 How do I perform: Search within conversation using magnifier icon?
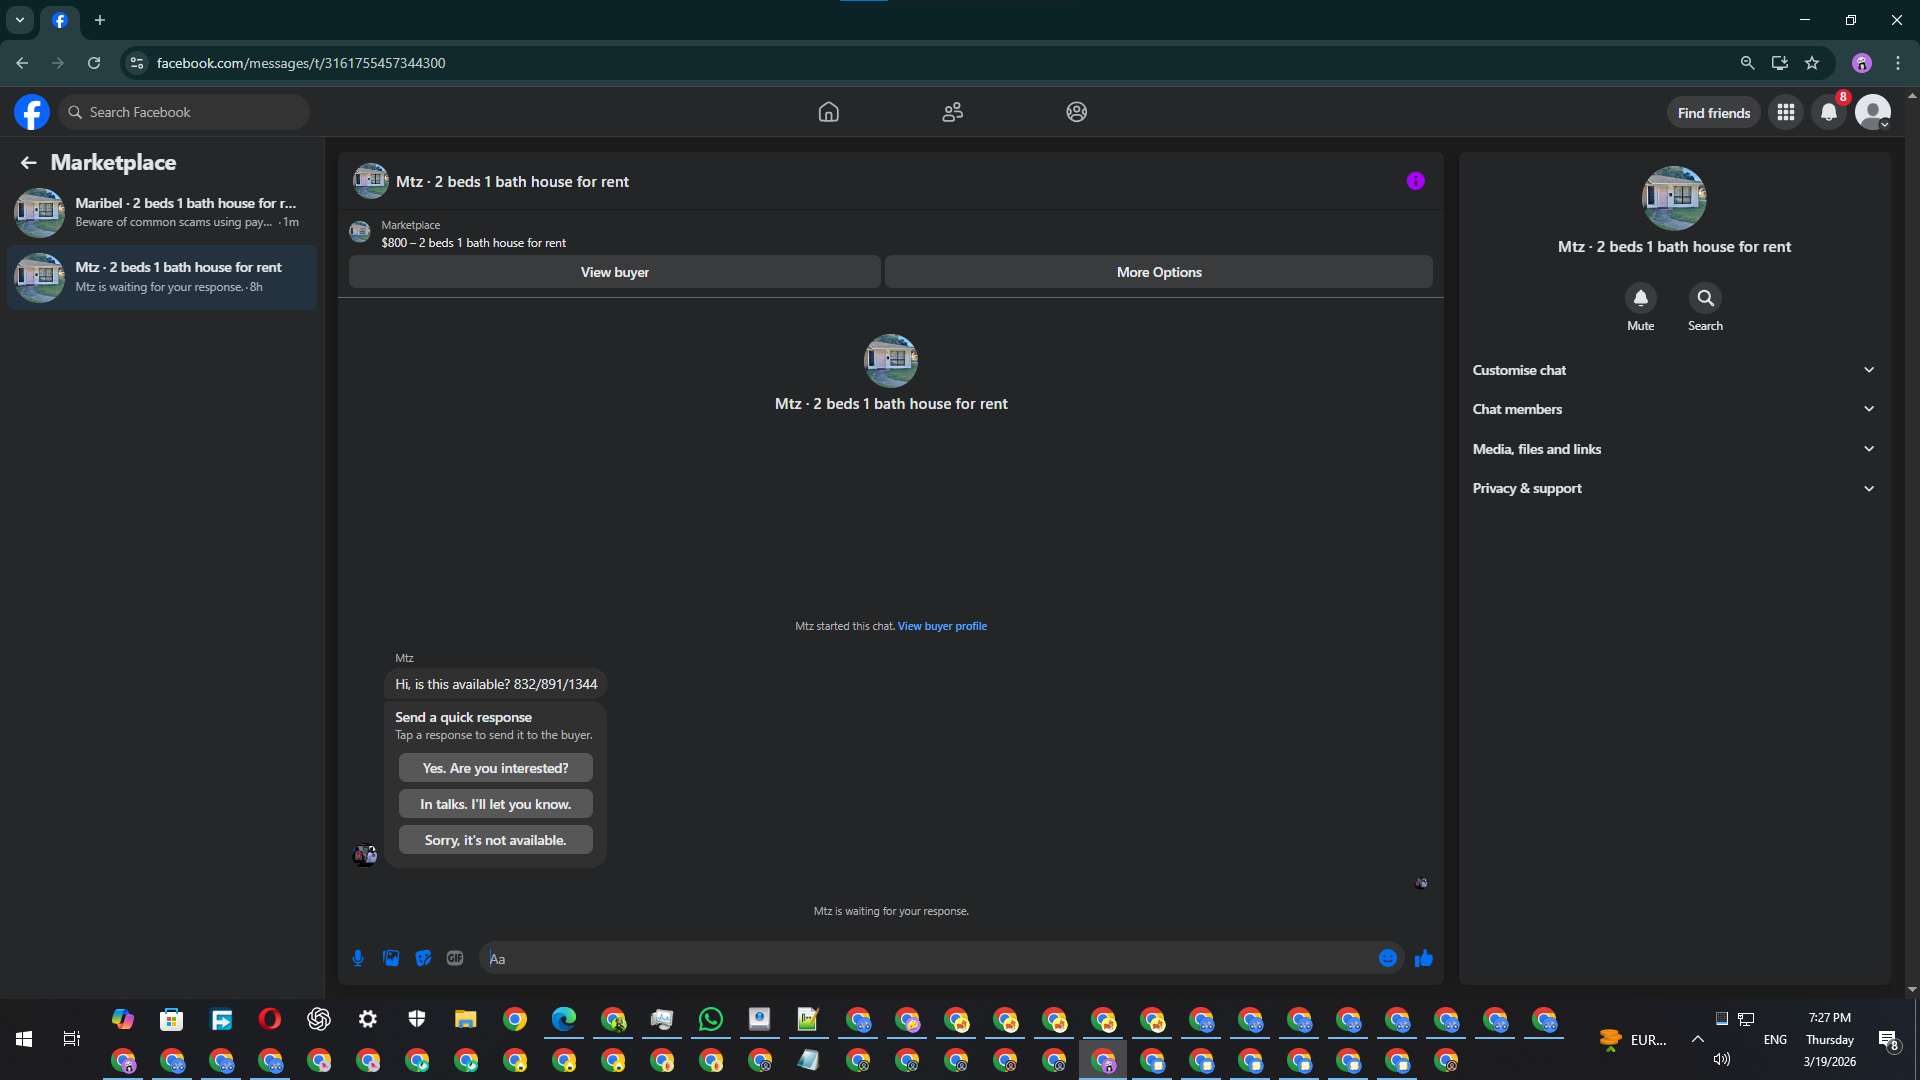coord(1705,298)
